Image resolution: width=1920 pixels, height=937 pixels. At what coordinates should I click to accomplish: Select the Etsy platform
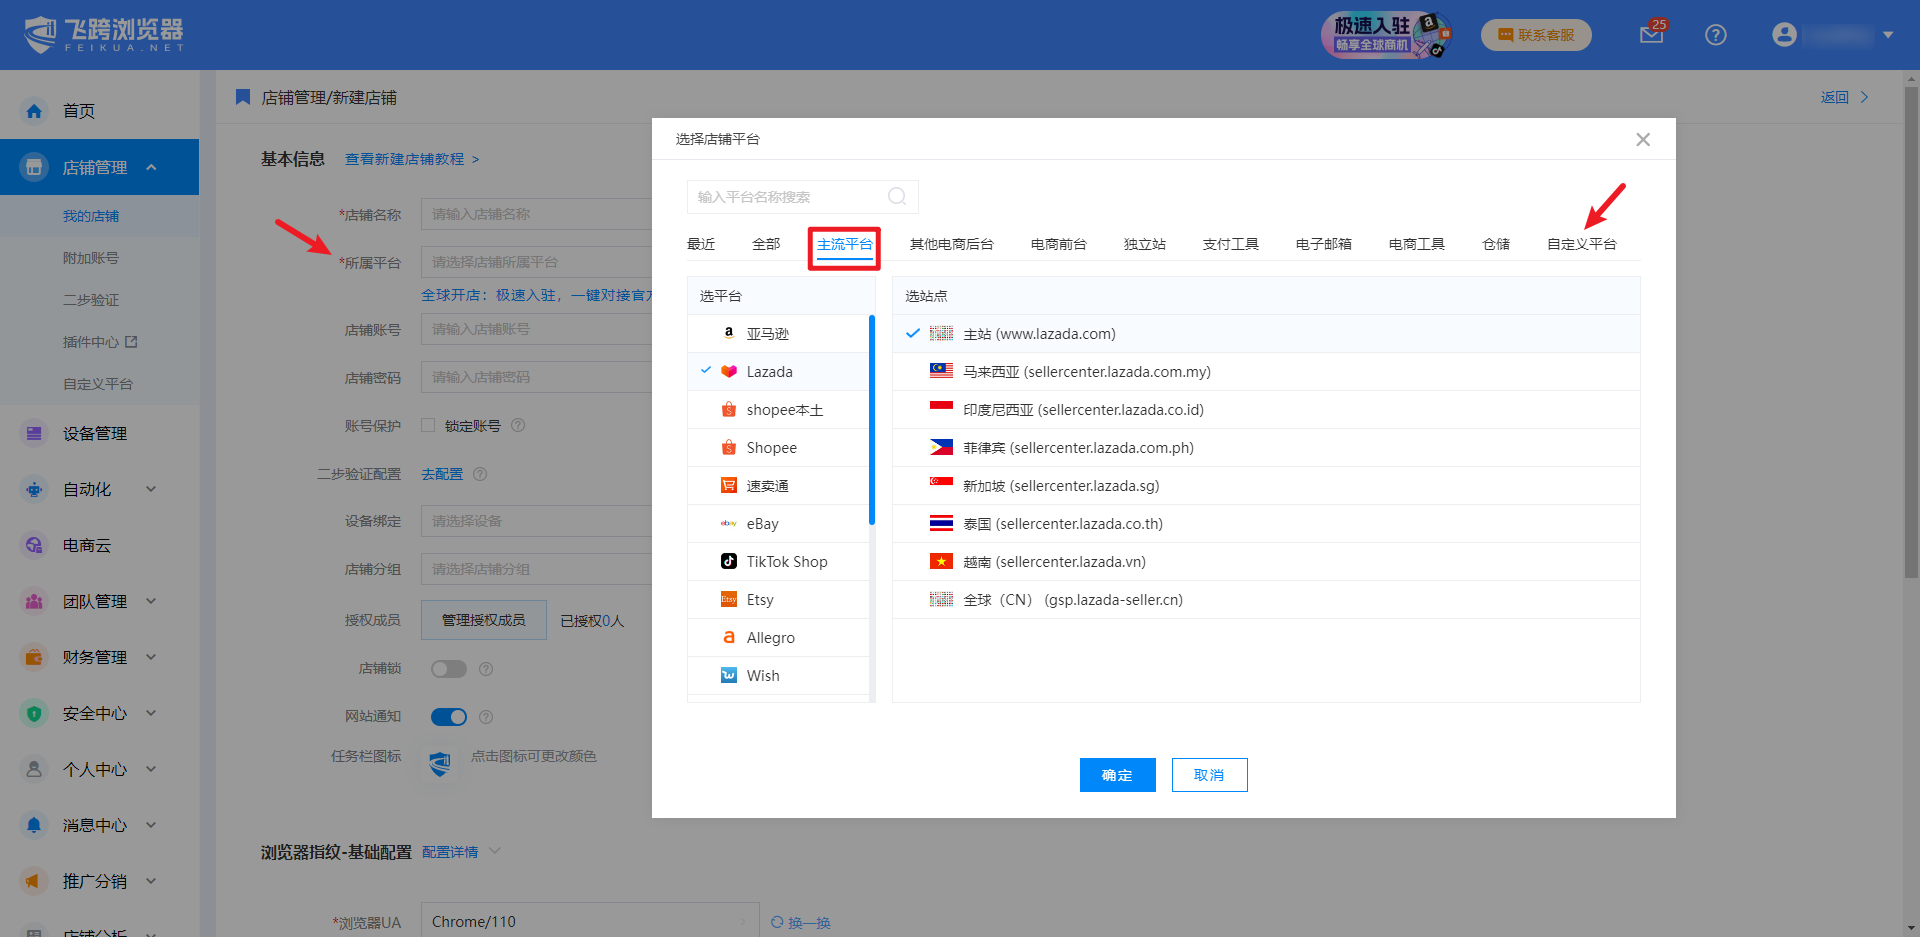click(778, 600)
